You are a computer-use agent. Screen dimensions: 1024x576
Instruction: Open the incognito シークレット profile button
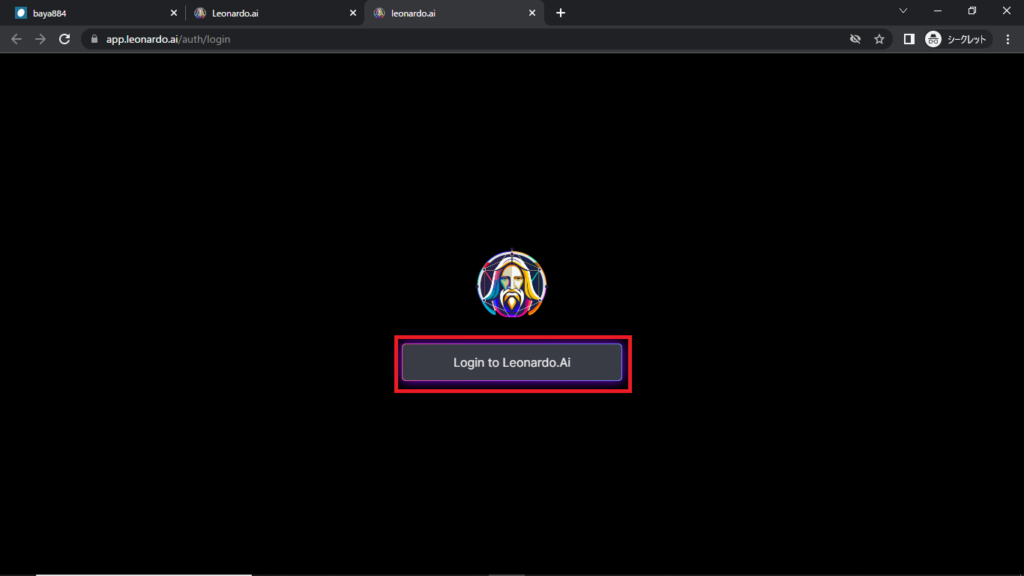956,39
